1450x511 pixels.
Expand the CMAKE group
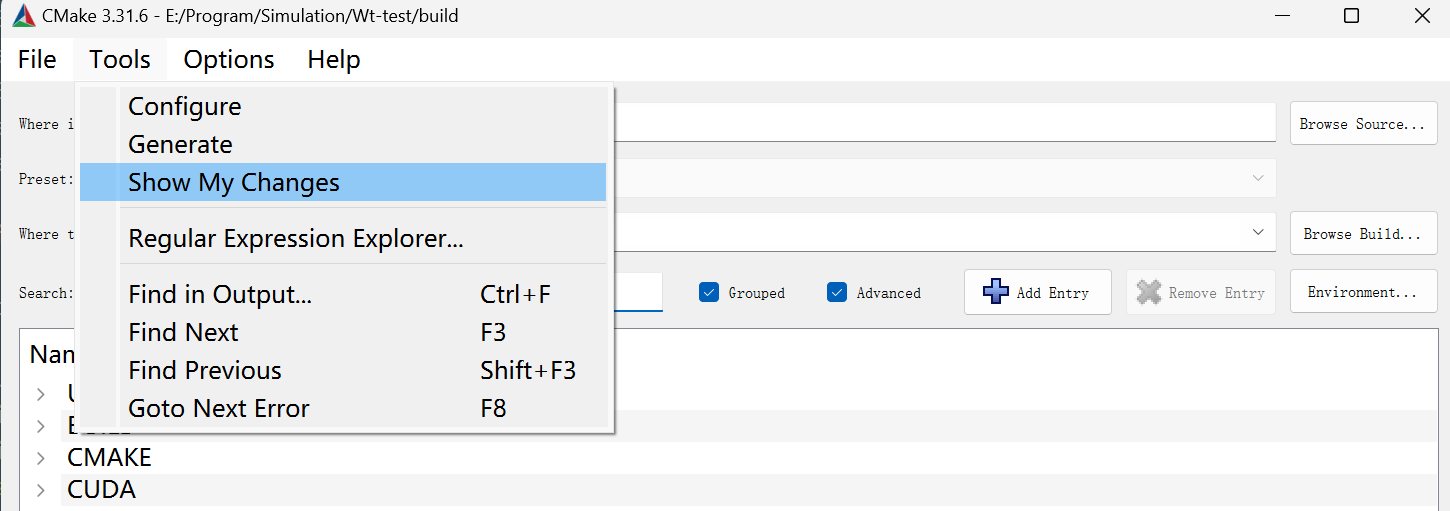point(41,458)
